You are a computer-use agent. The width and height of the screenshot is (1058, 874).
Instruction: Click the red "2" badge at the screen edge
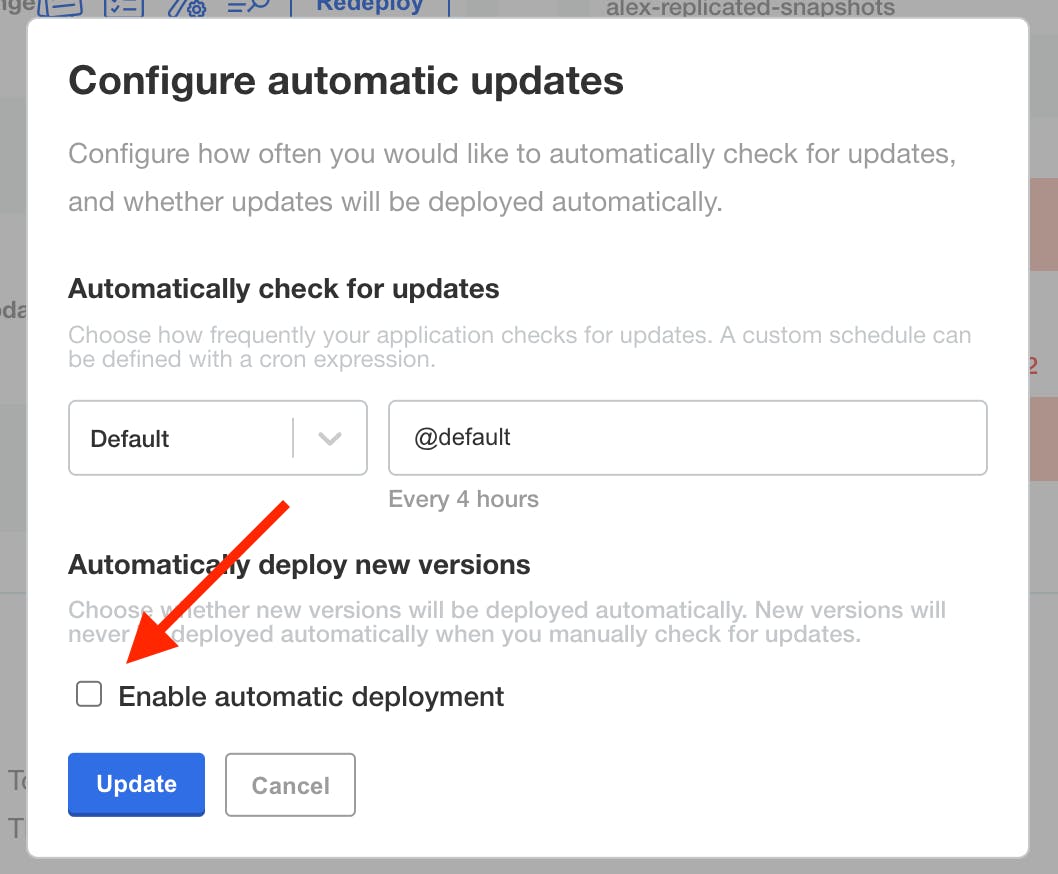[x=1034, y=367]
